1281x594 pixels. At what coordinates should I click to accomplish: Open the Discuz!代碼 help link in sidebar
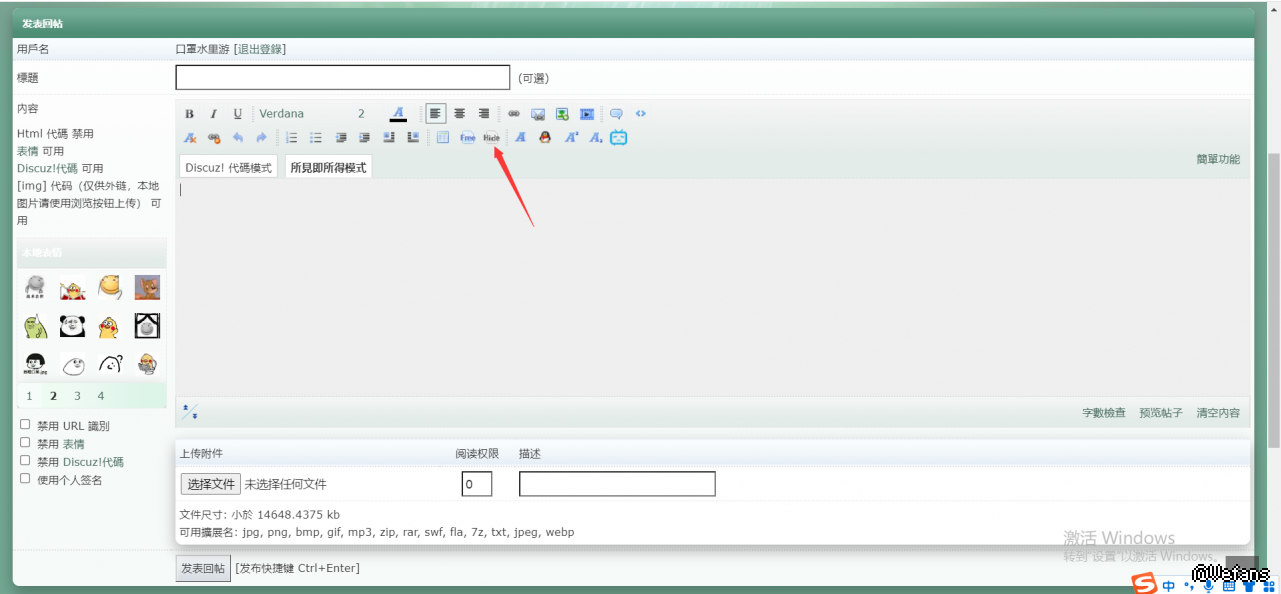tap(47, 169)
